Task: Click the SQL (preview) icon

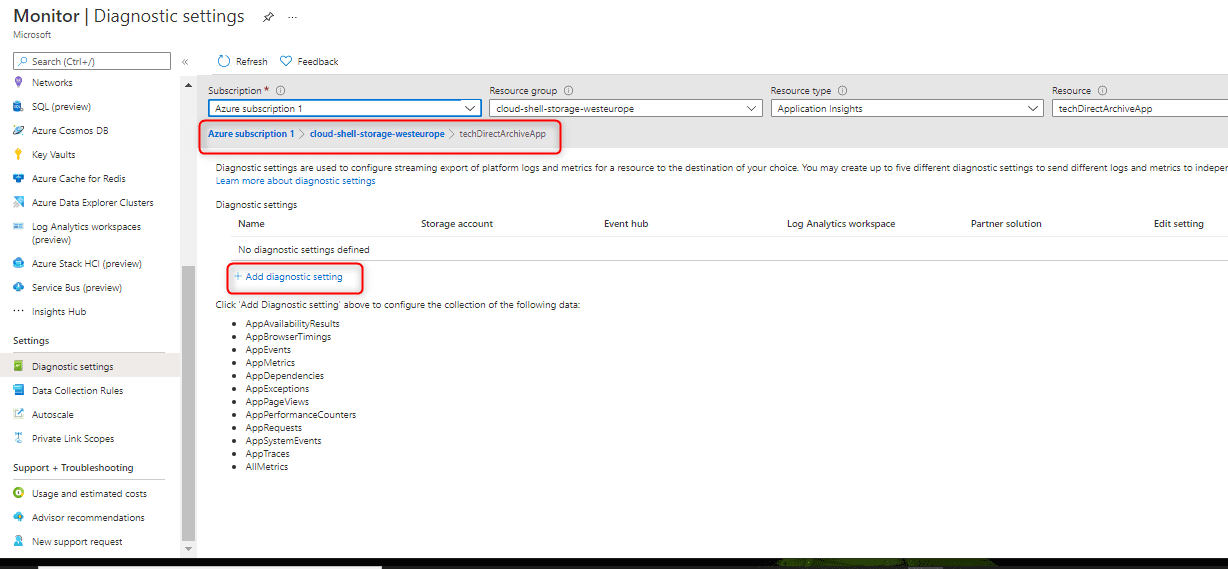Action: (x=18, y=106)
